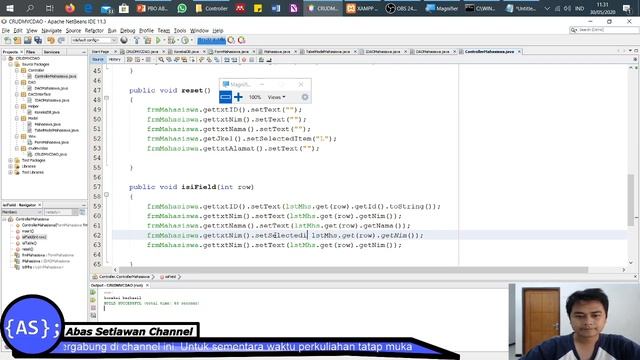Open Magnifier settings gear icon

point(305,97)
